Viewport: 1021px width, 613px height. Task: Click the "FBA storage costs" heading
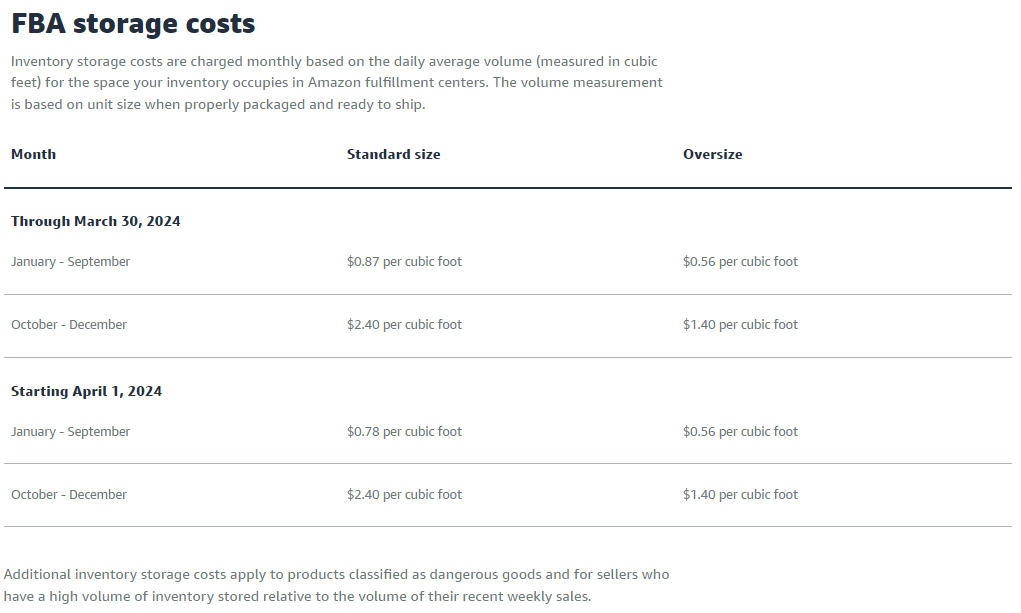pyautogui.click(x=133, y=23)
